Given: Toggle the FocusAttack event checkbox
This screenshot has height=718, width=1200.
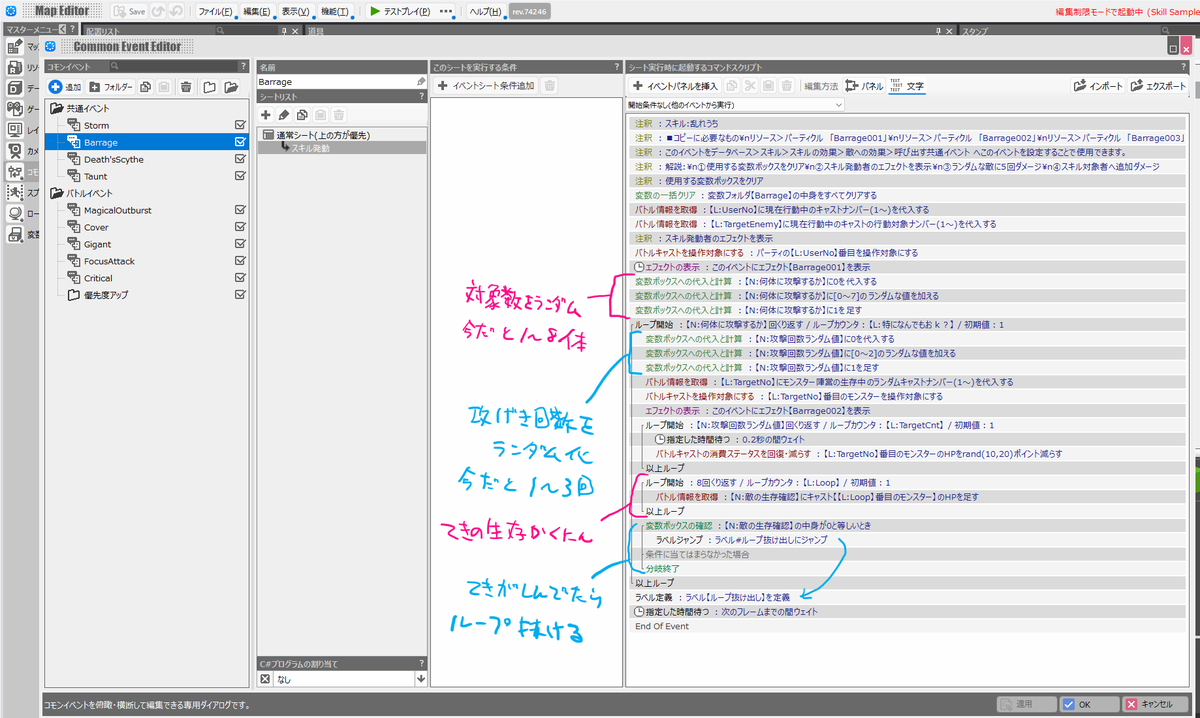Looking at the screenshot, I should 240,261.
